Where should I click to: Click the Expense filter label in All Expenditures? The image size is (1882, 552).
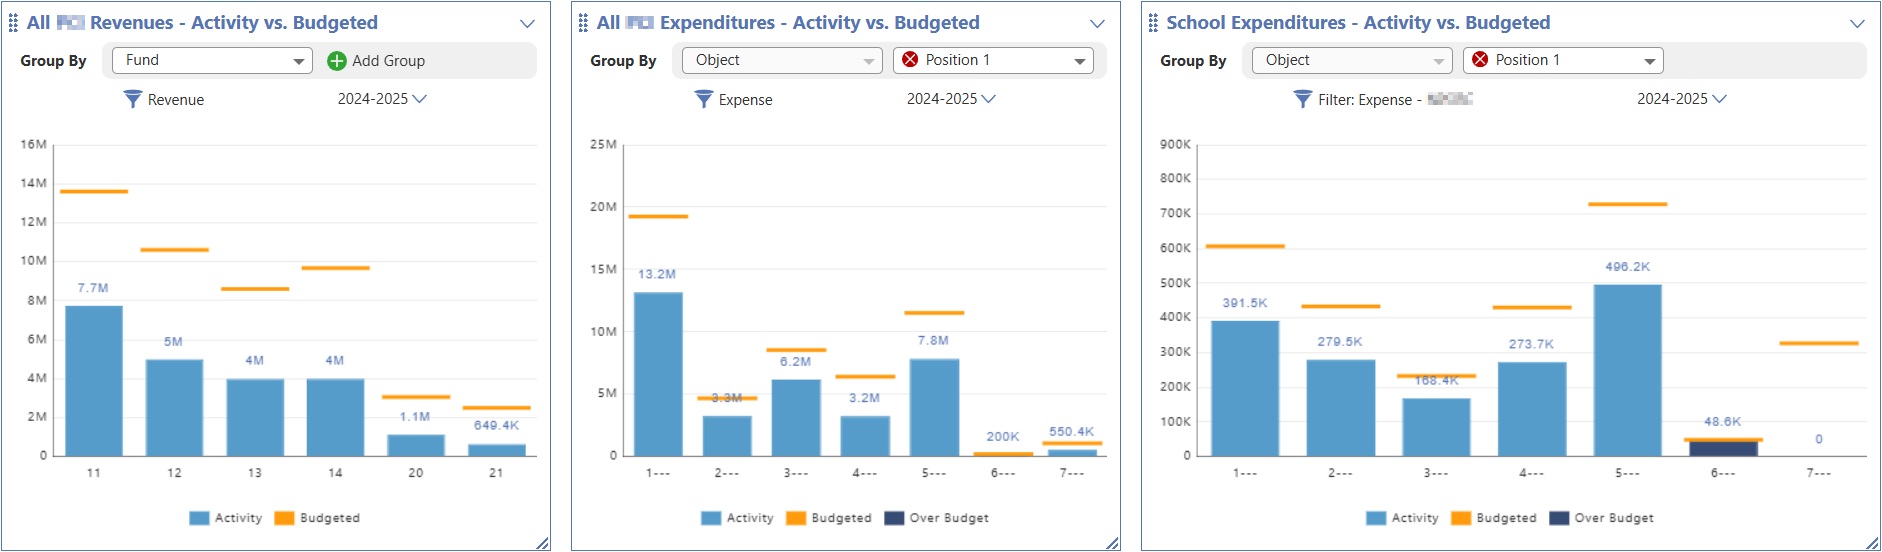click(746, 100)
